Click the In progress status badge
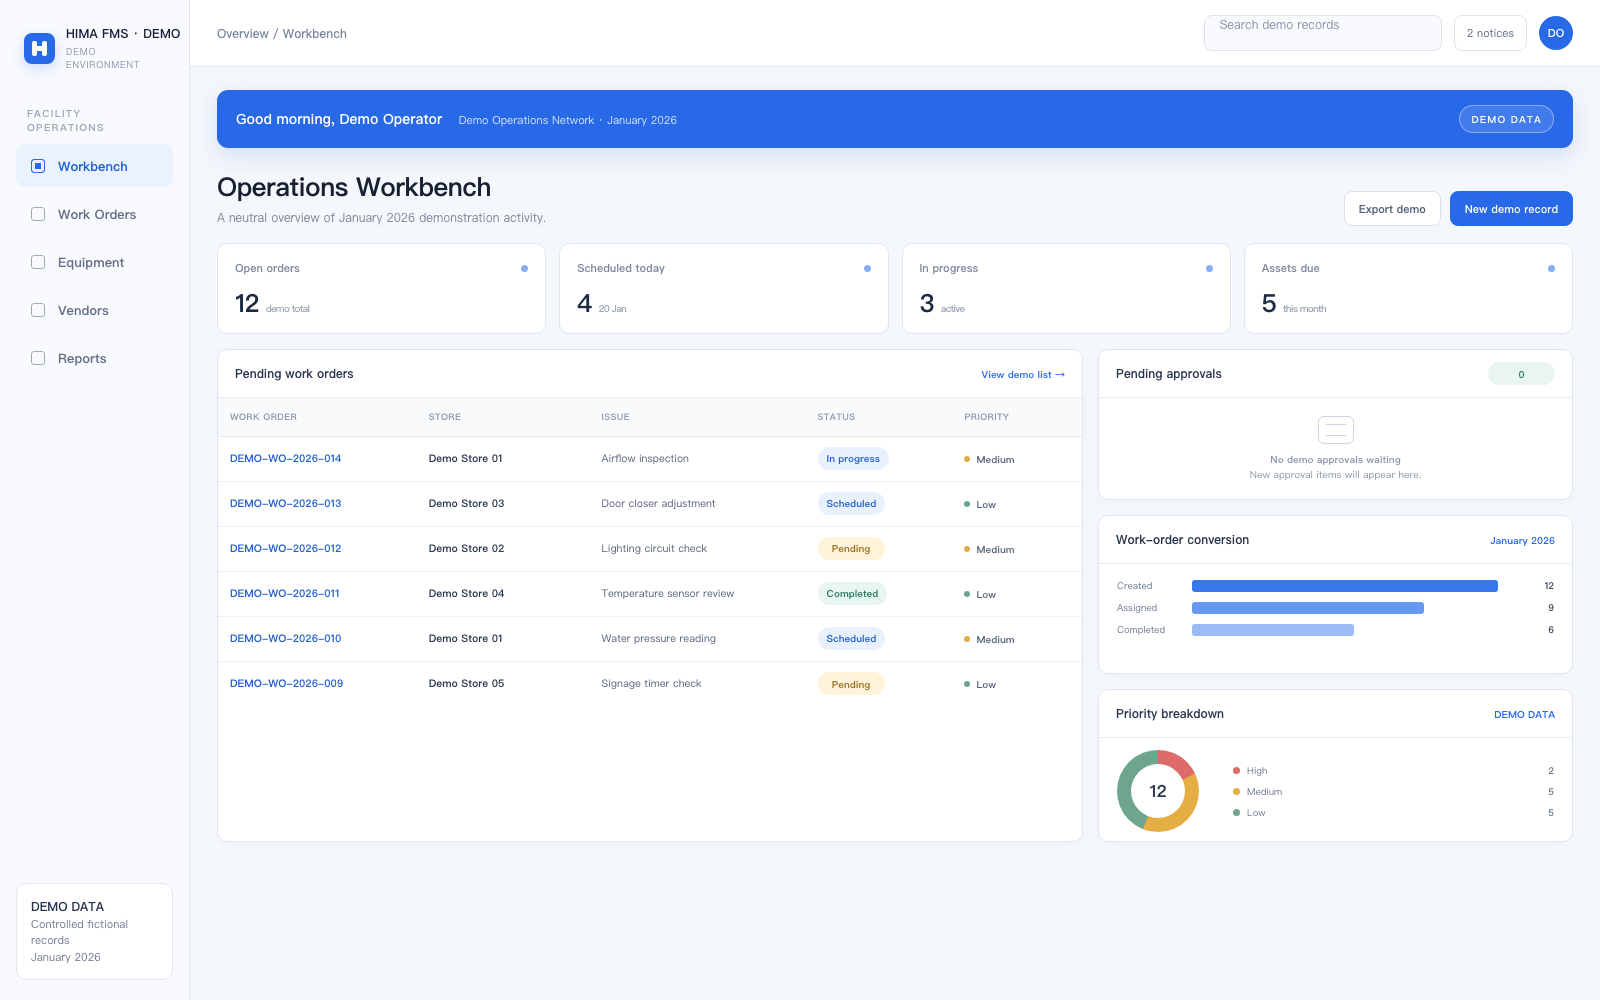 853,459
